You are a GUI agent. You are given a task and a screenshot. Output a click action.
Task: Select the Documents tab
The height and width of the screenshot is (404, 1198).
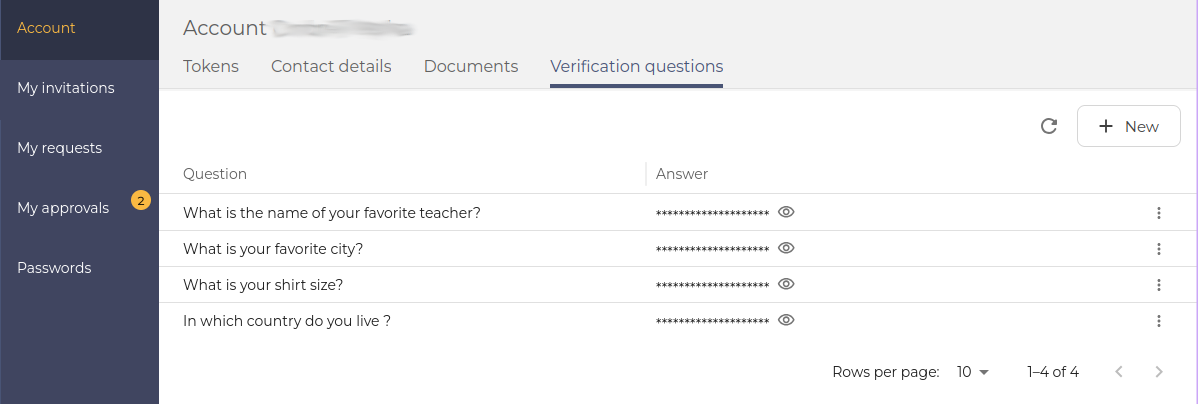tap(471, 66)
